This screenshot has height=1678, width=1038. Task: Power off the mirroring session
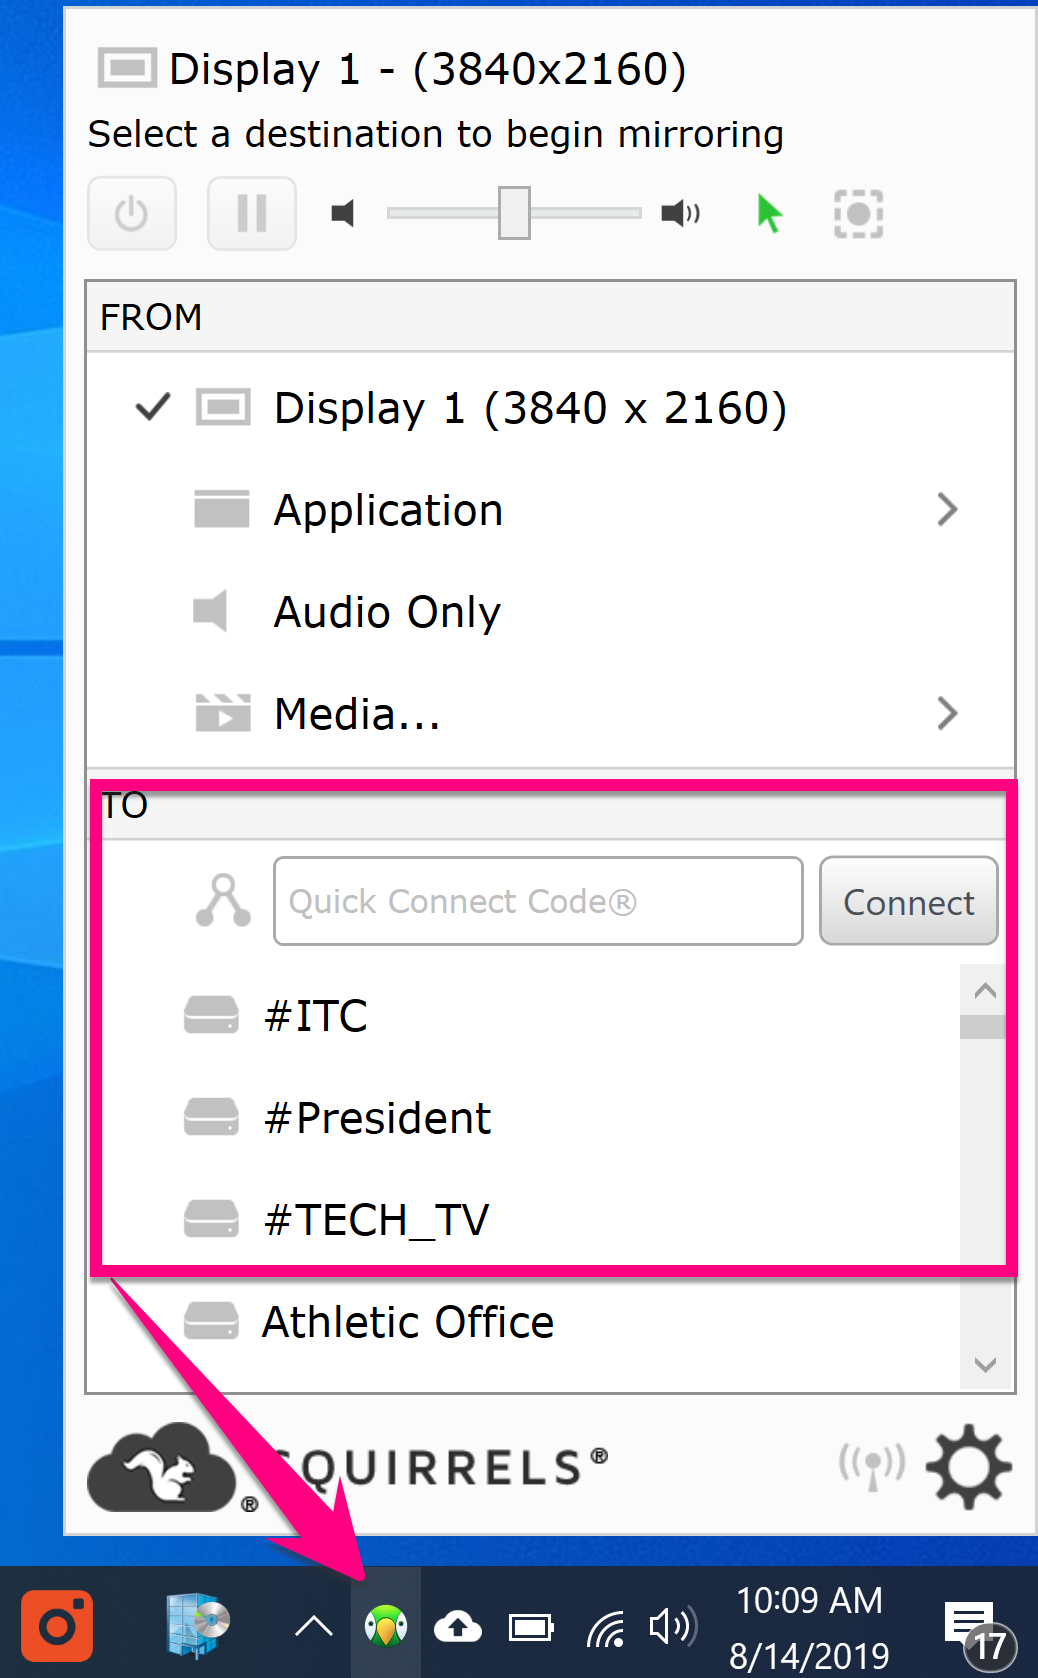tap(131, 213)
